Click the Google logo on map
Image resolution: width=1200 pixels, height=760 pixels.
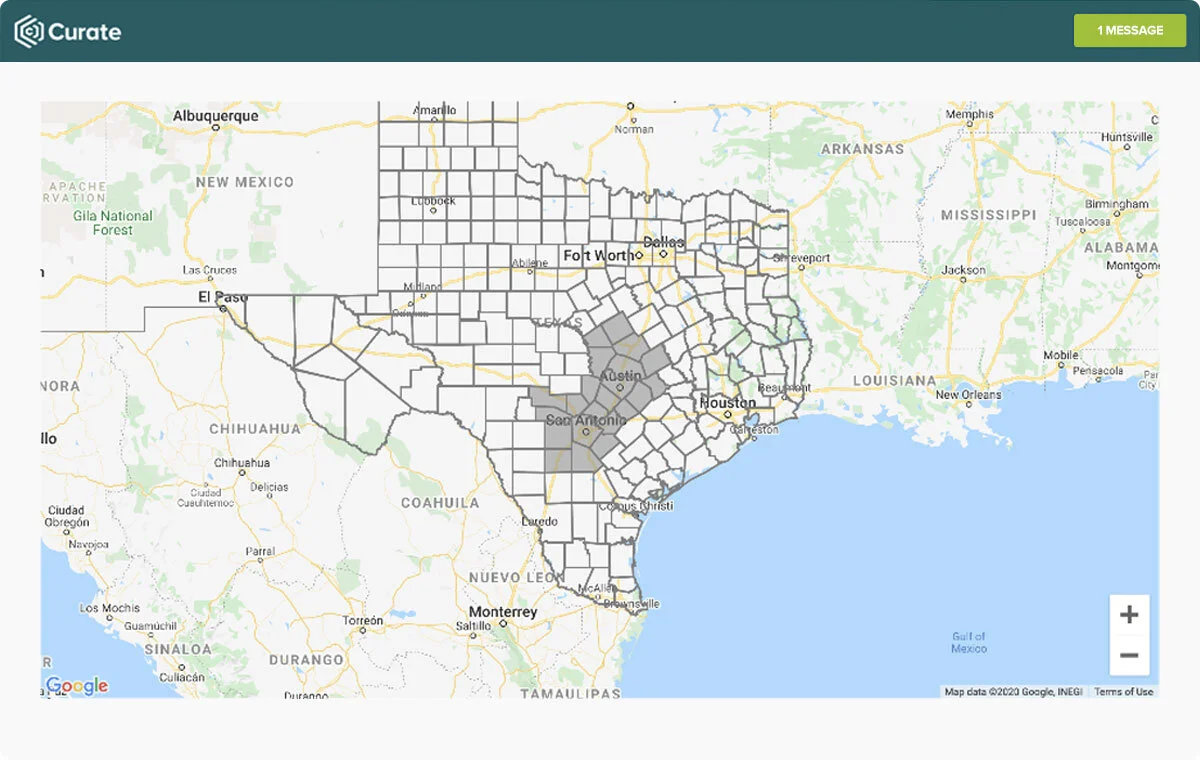pyautogui.click(x=77, y=686)
